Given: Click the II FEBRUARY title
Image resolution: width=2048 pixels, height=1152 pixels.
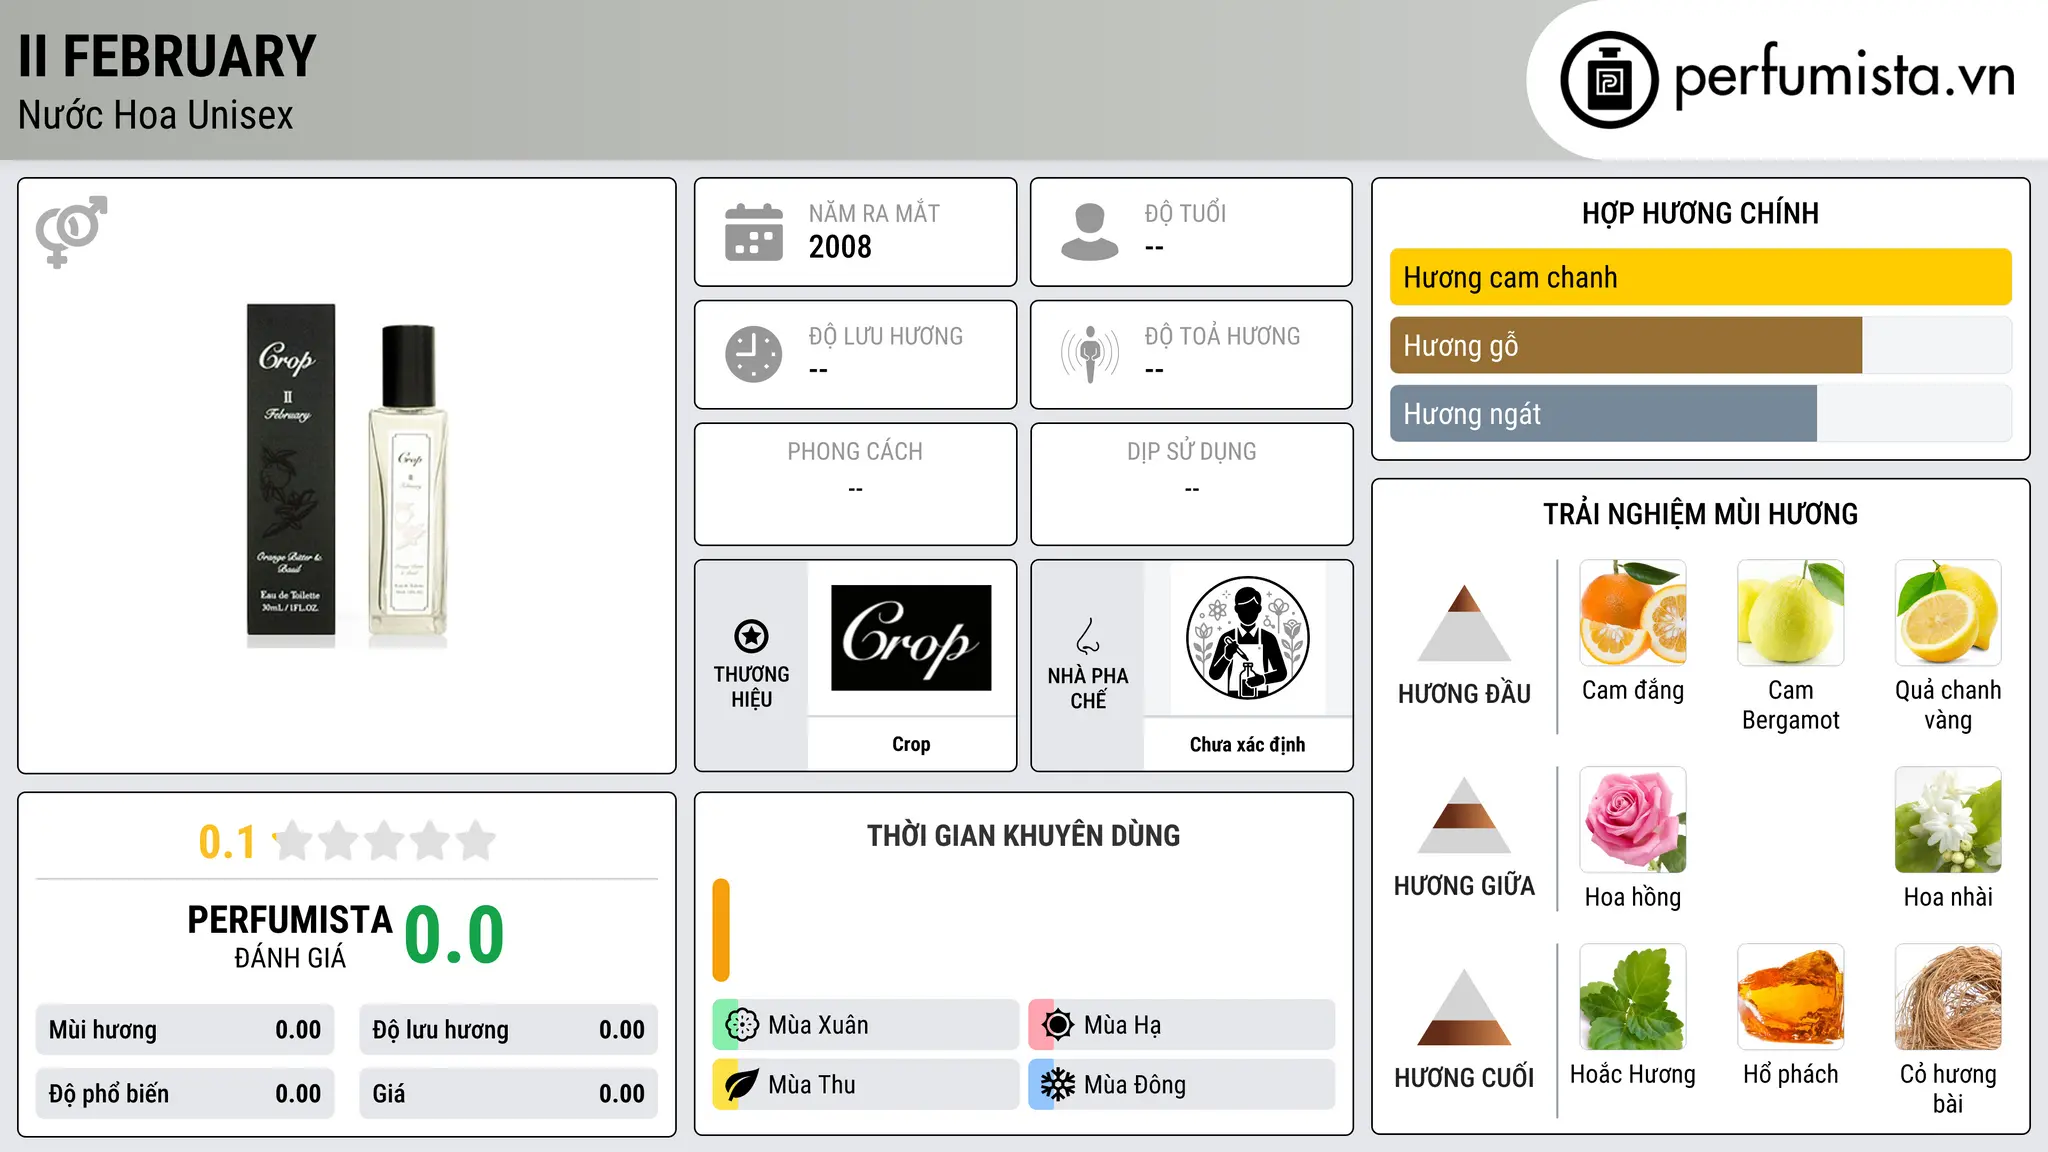Looking at the screenshot, I should [167, 56].
